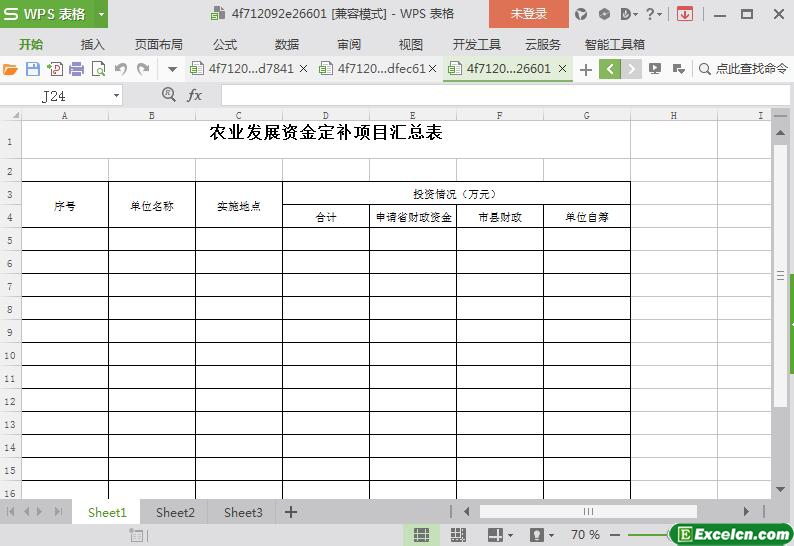The height and width of the screenshot is (546, 794).
Task: Click the 单位名称 header cell
Action: (152, 205)
